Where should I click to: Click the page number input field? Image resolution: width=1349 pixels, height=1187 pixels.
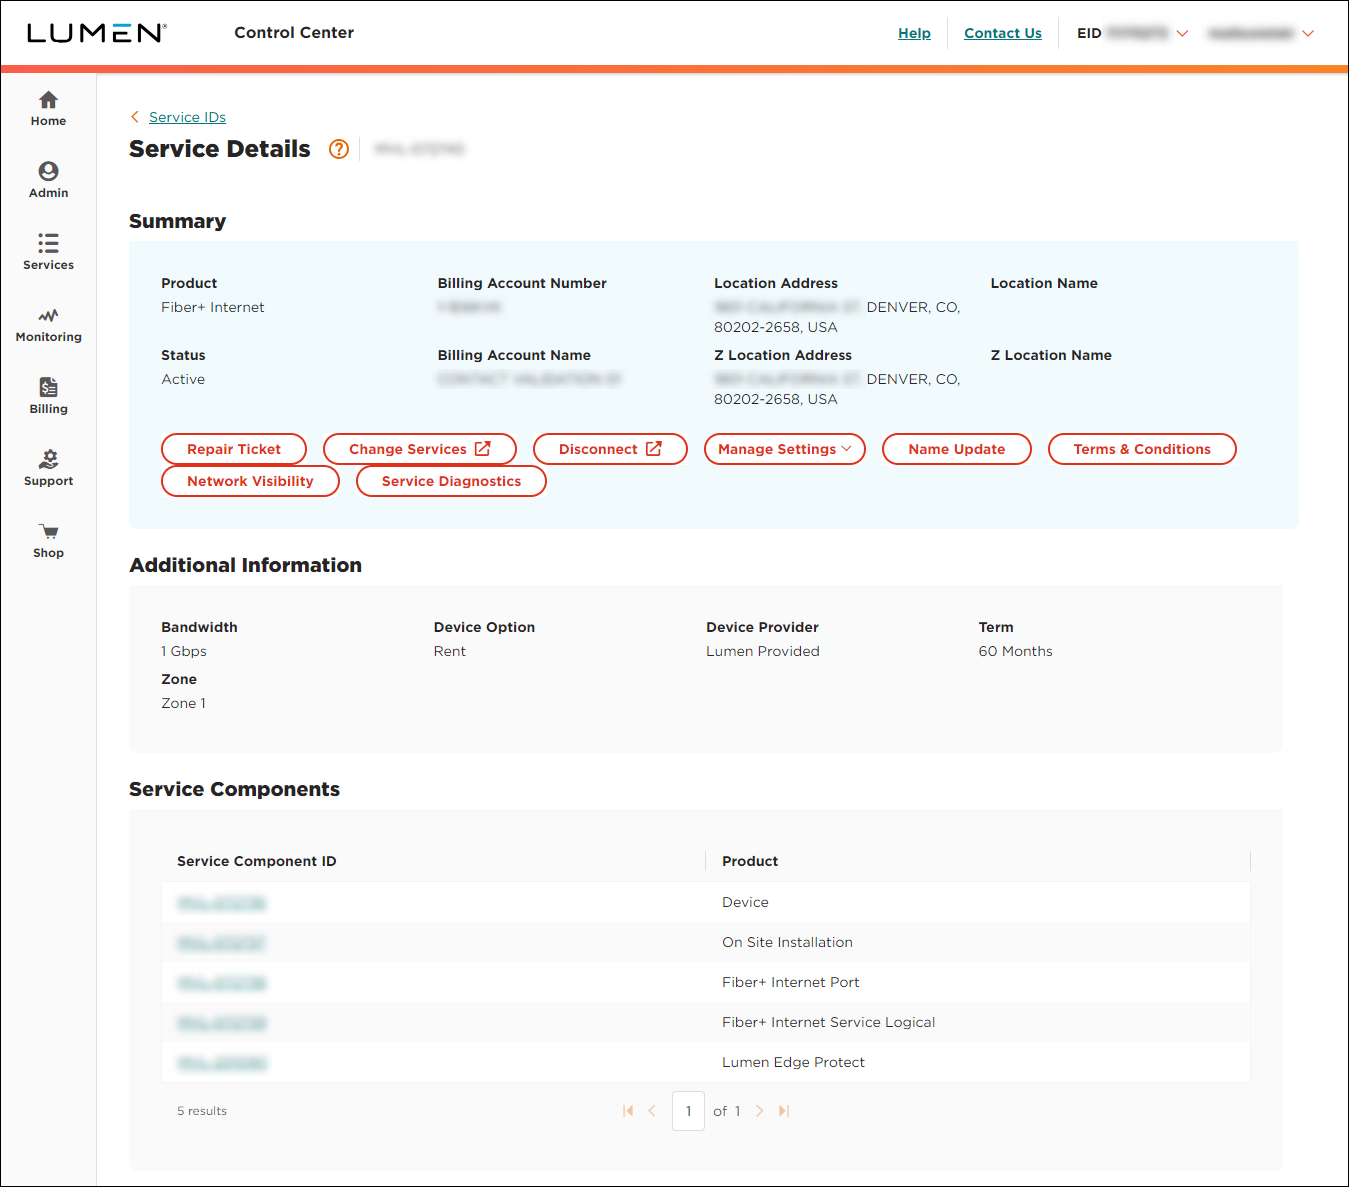[688, 1111]
